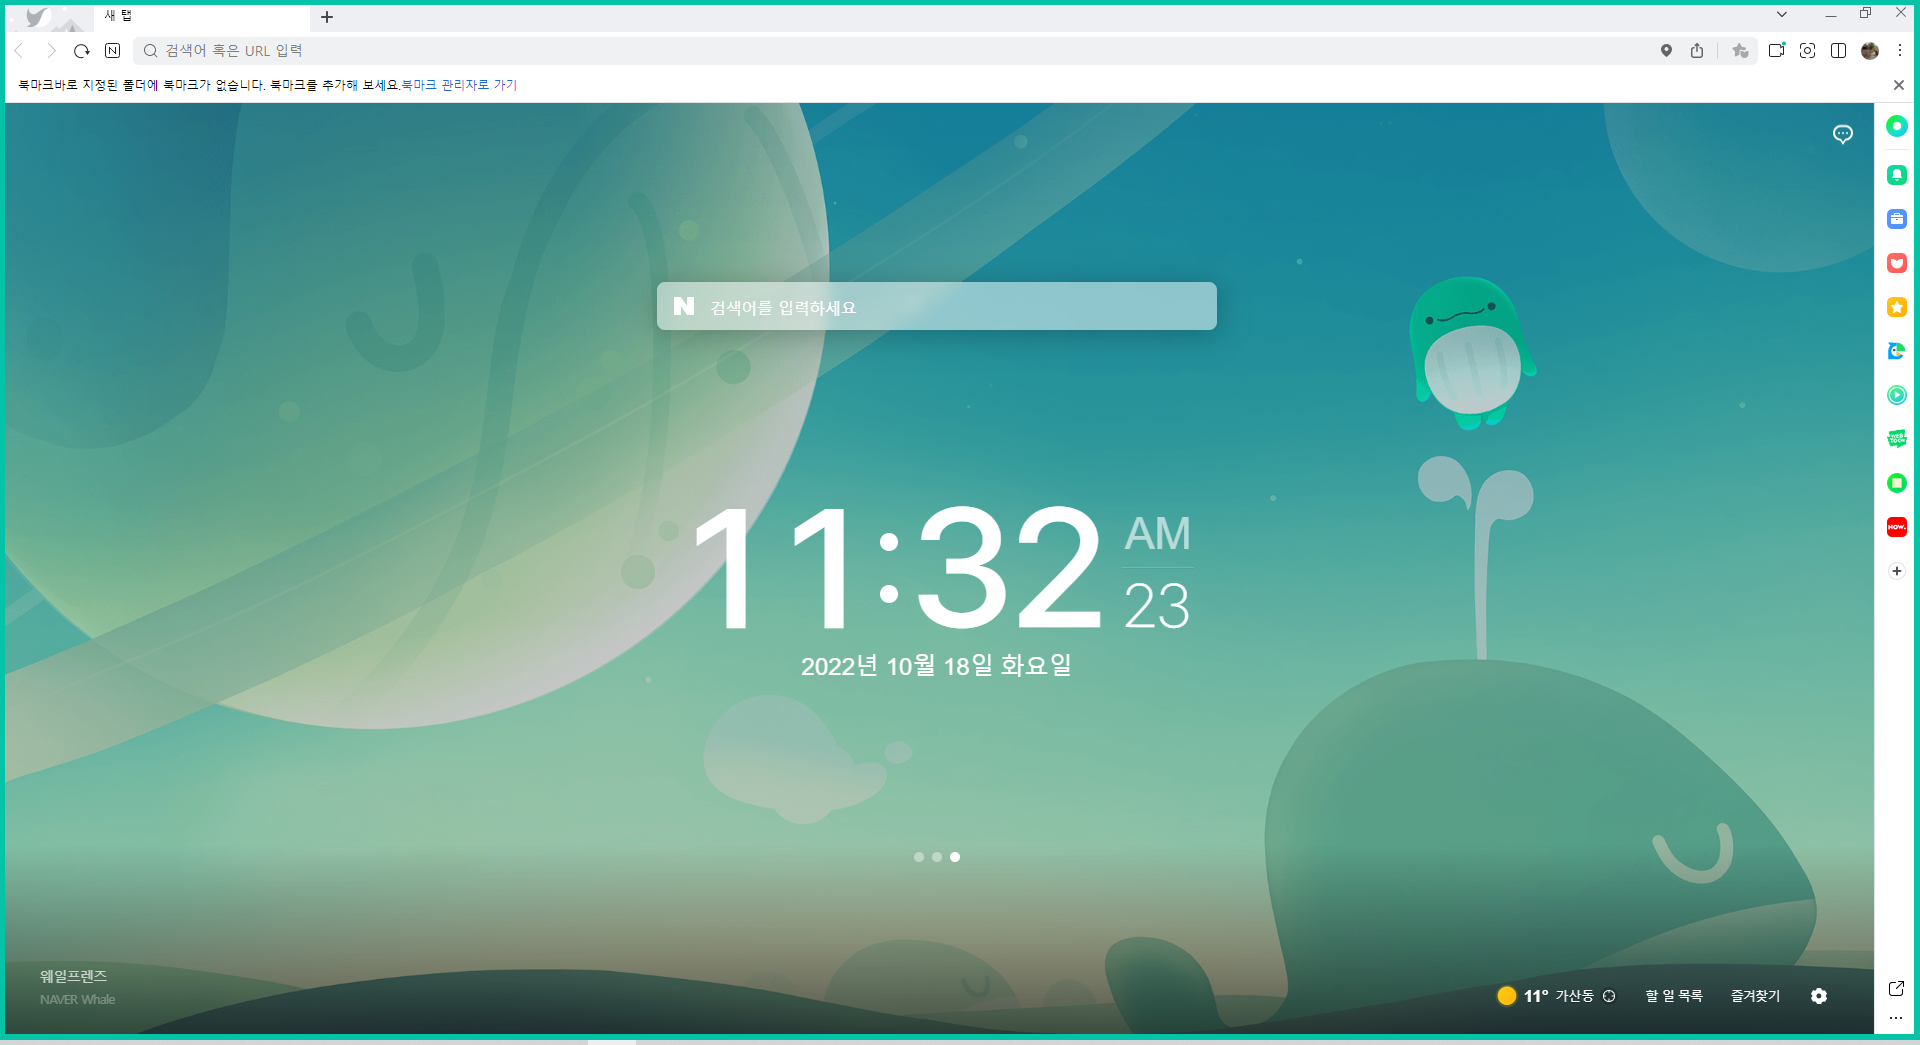Open sidebar red NOW icon
This screenshot has height=1045, width=1920.
pyautogui.click(x=1897, y=527)
